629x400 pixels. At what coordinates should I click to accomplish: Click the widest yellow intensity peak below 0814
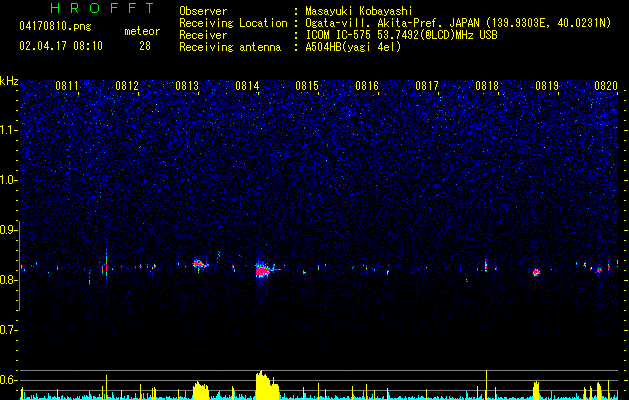coord(267,385)
